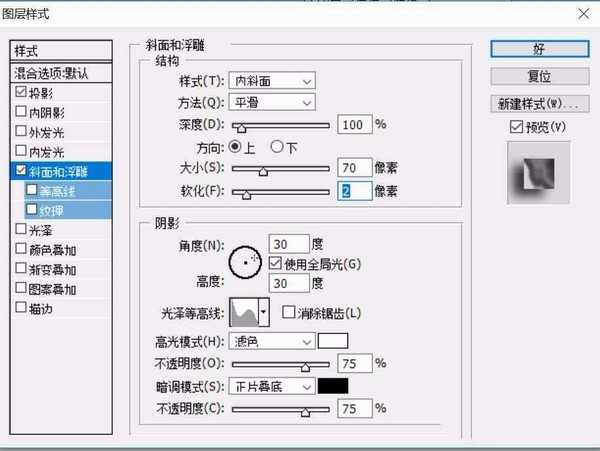Click the 好 OK button
The image size is (600, 451).
point(539,48)
